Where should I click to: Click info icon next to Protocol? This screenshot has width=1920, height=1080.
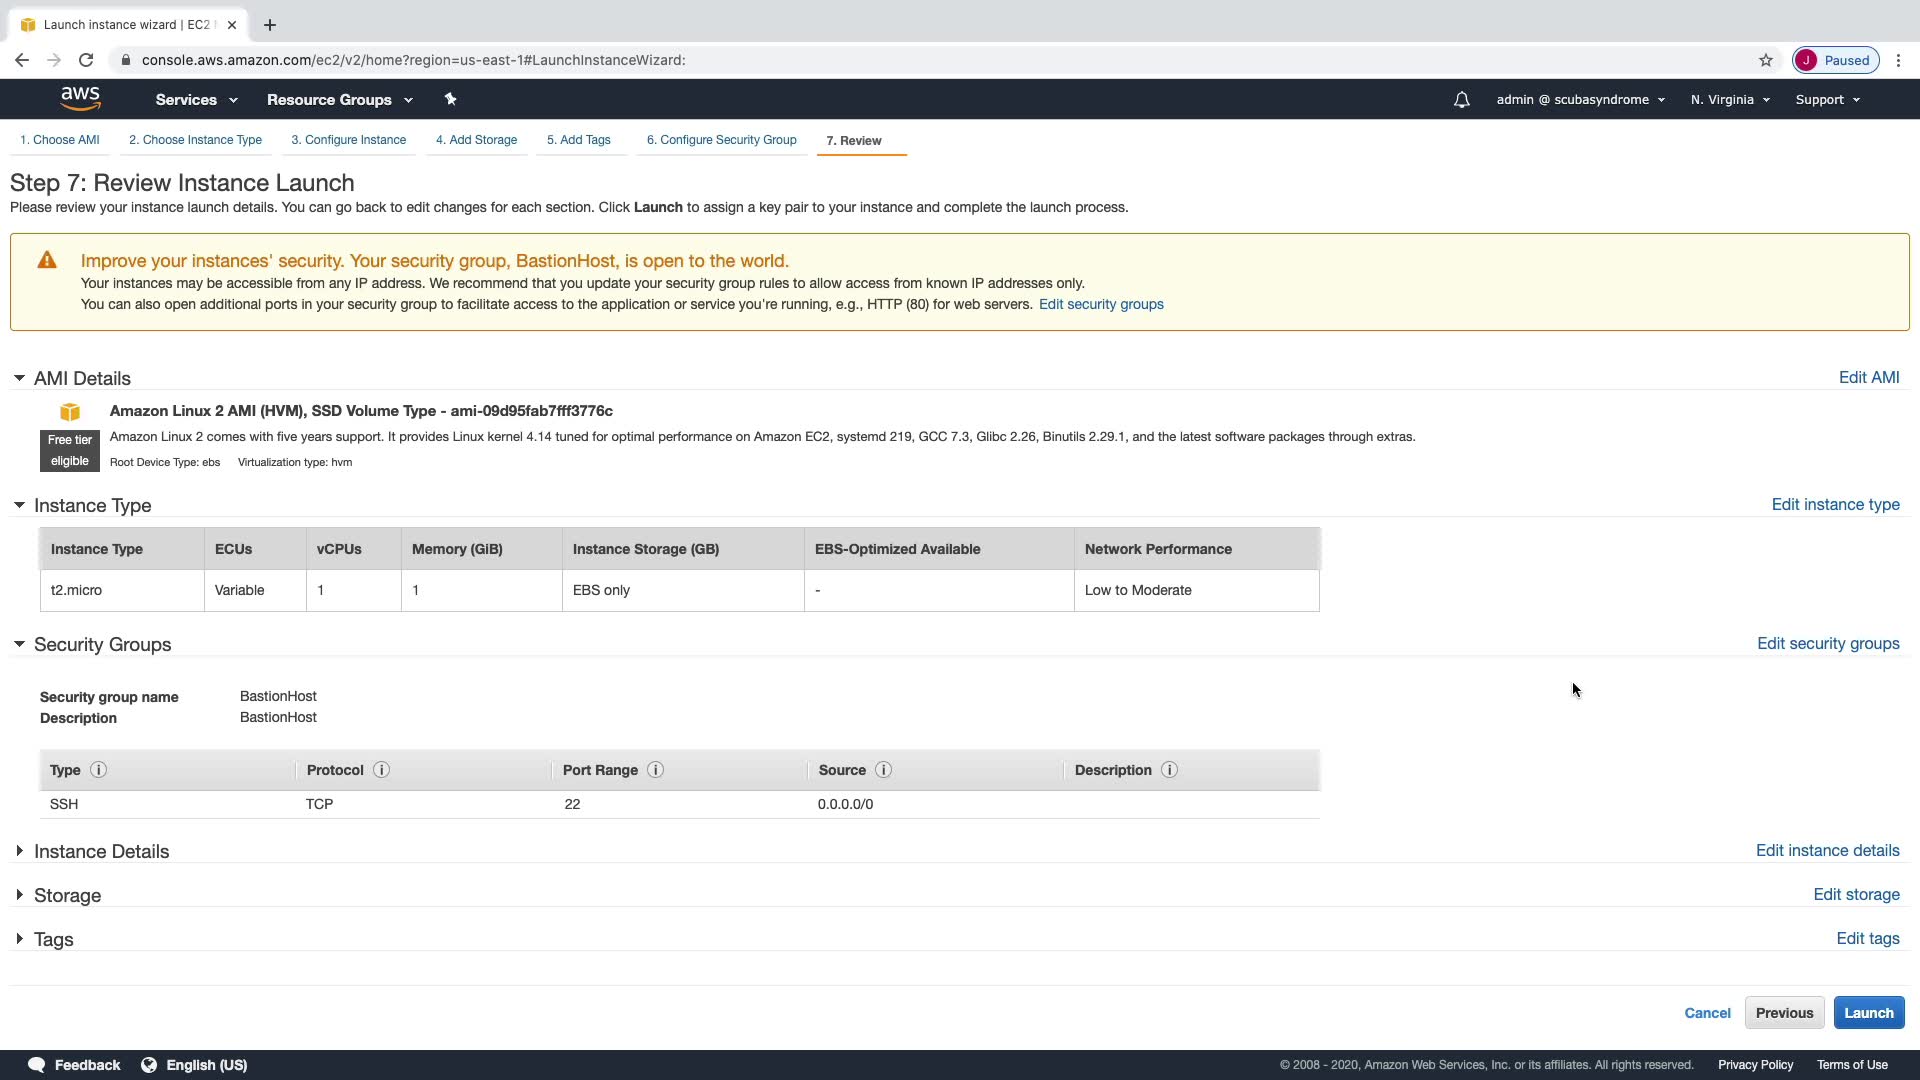[x=381, y=770]
